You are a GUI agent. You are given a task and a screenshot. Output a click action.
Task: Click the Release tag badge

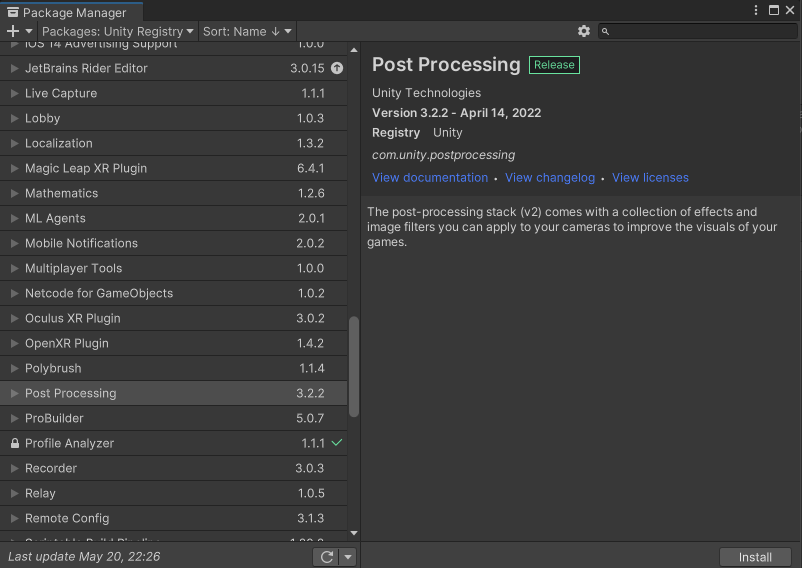(554, 65)
